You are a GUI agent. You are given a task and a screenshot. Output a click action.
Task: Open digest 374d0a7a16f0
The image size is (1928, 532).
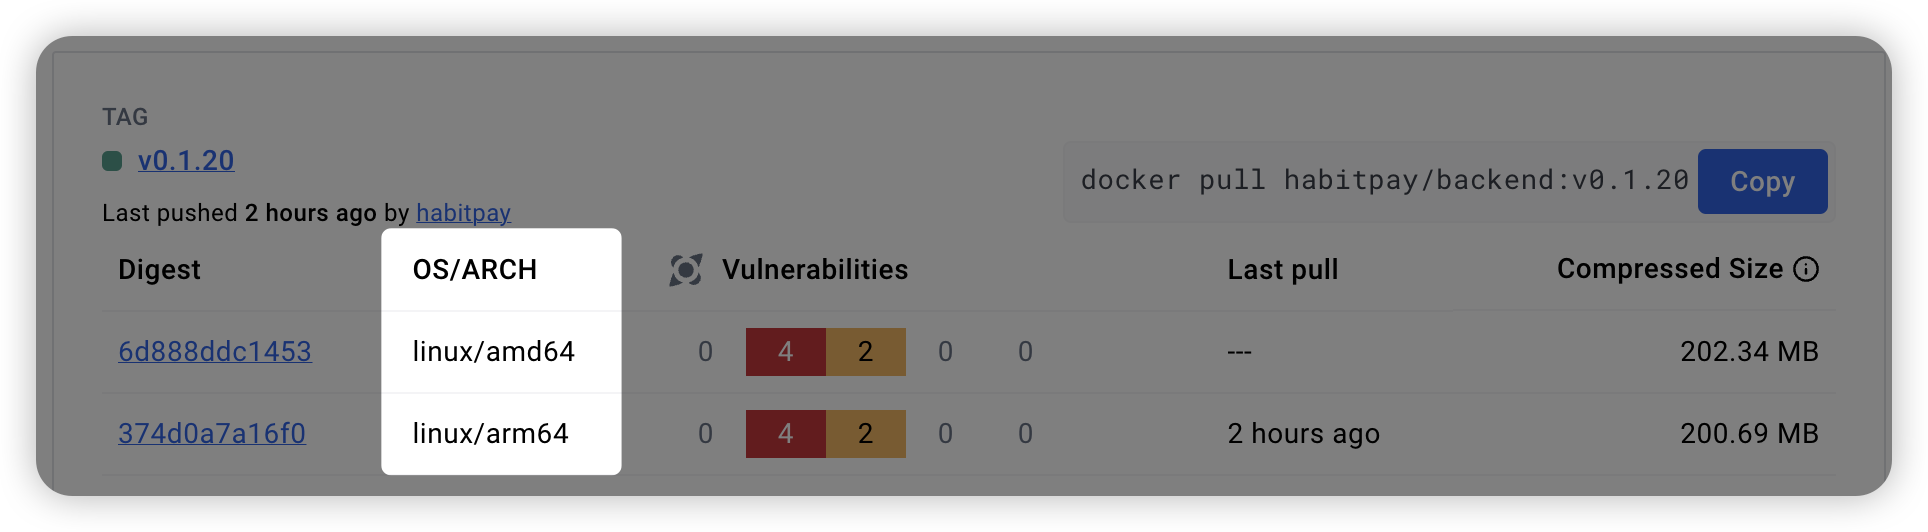tap(212, 434)
